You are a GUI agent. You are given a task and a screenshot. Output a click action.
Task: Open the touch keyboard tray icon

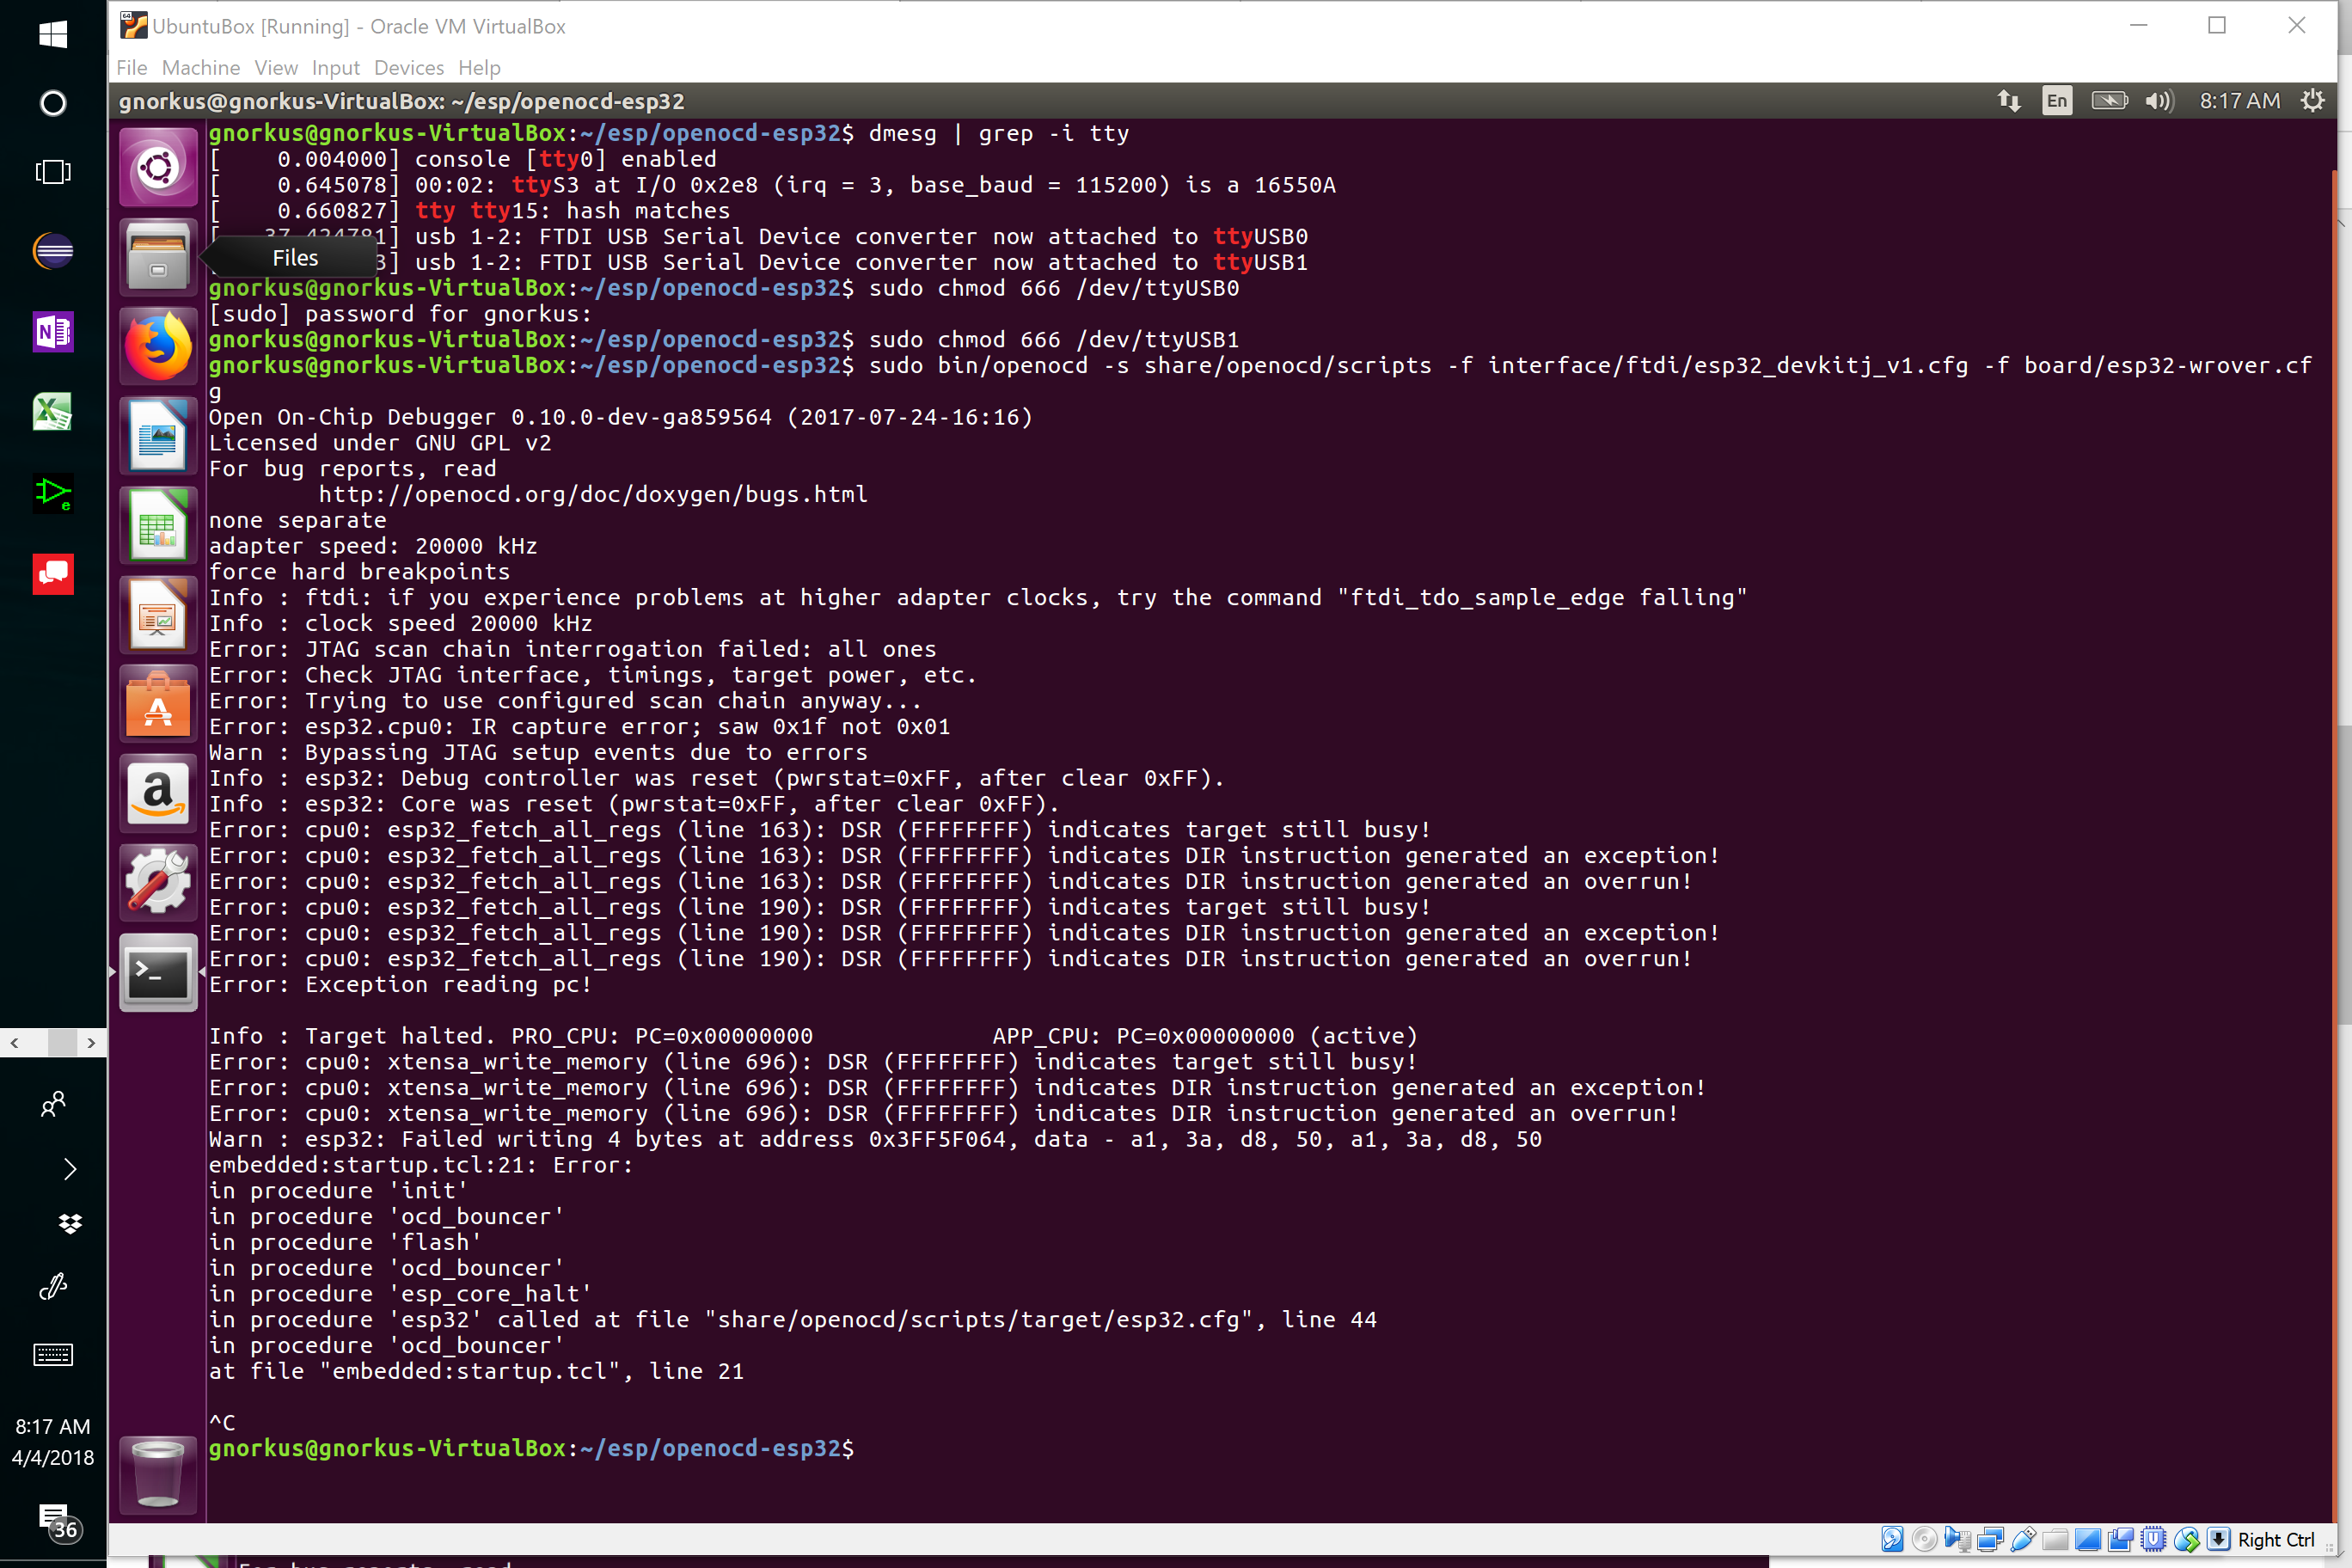pyautogui.click(x=53, y=1355)
